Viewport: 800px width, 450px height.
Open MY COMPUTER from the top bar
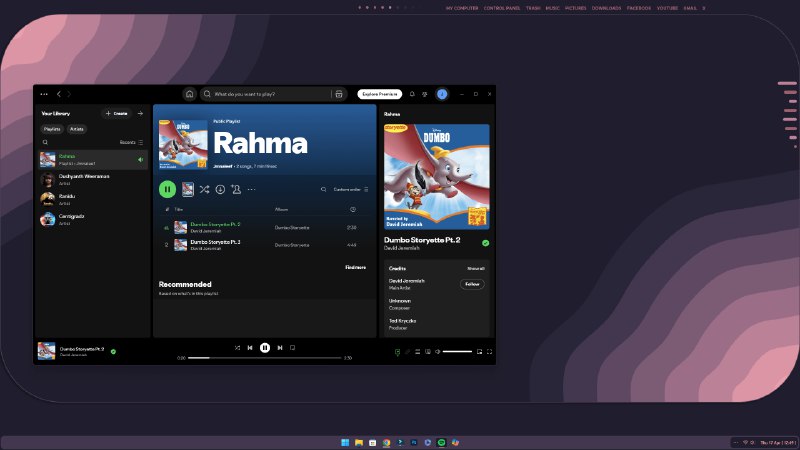tap(462, 8)
